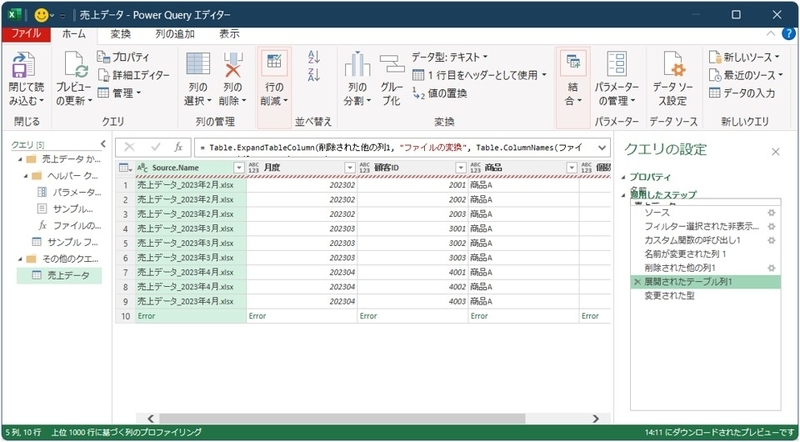Click the Split Column (列の分割) icon

coord(357,65)
